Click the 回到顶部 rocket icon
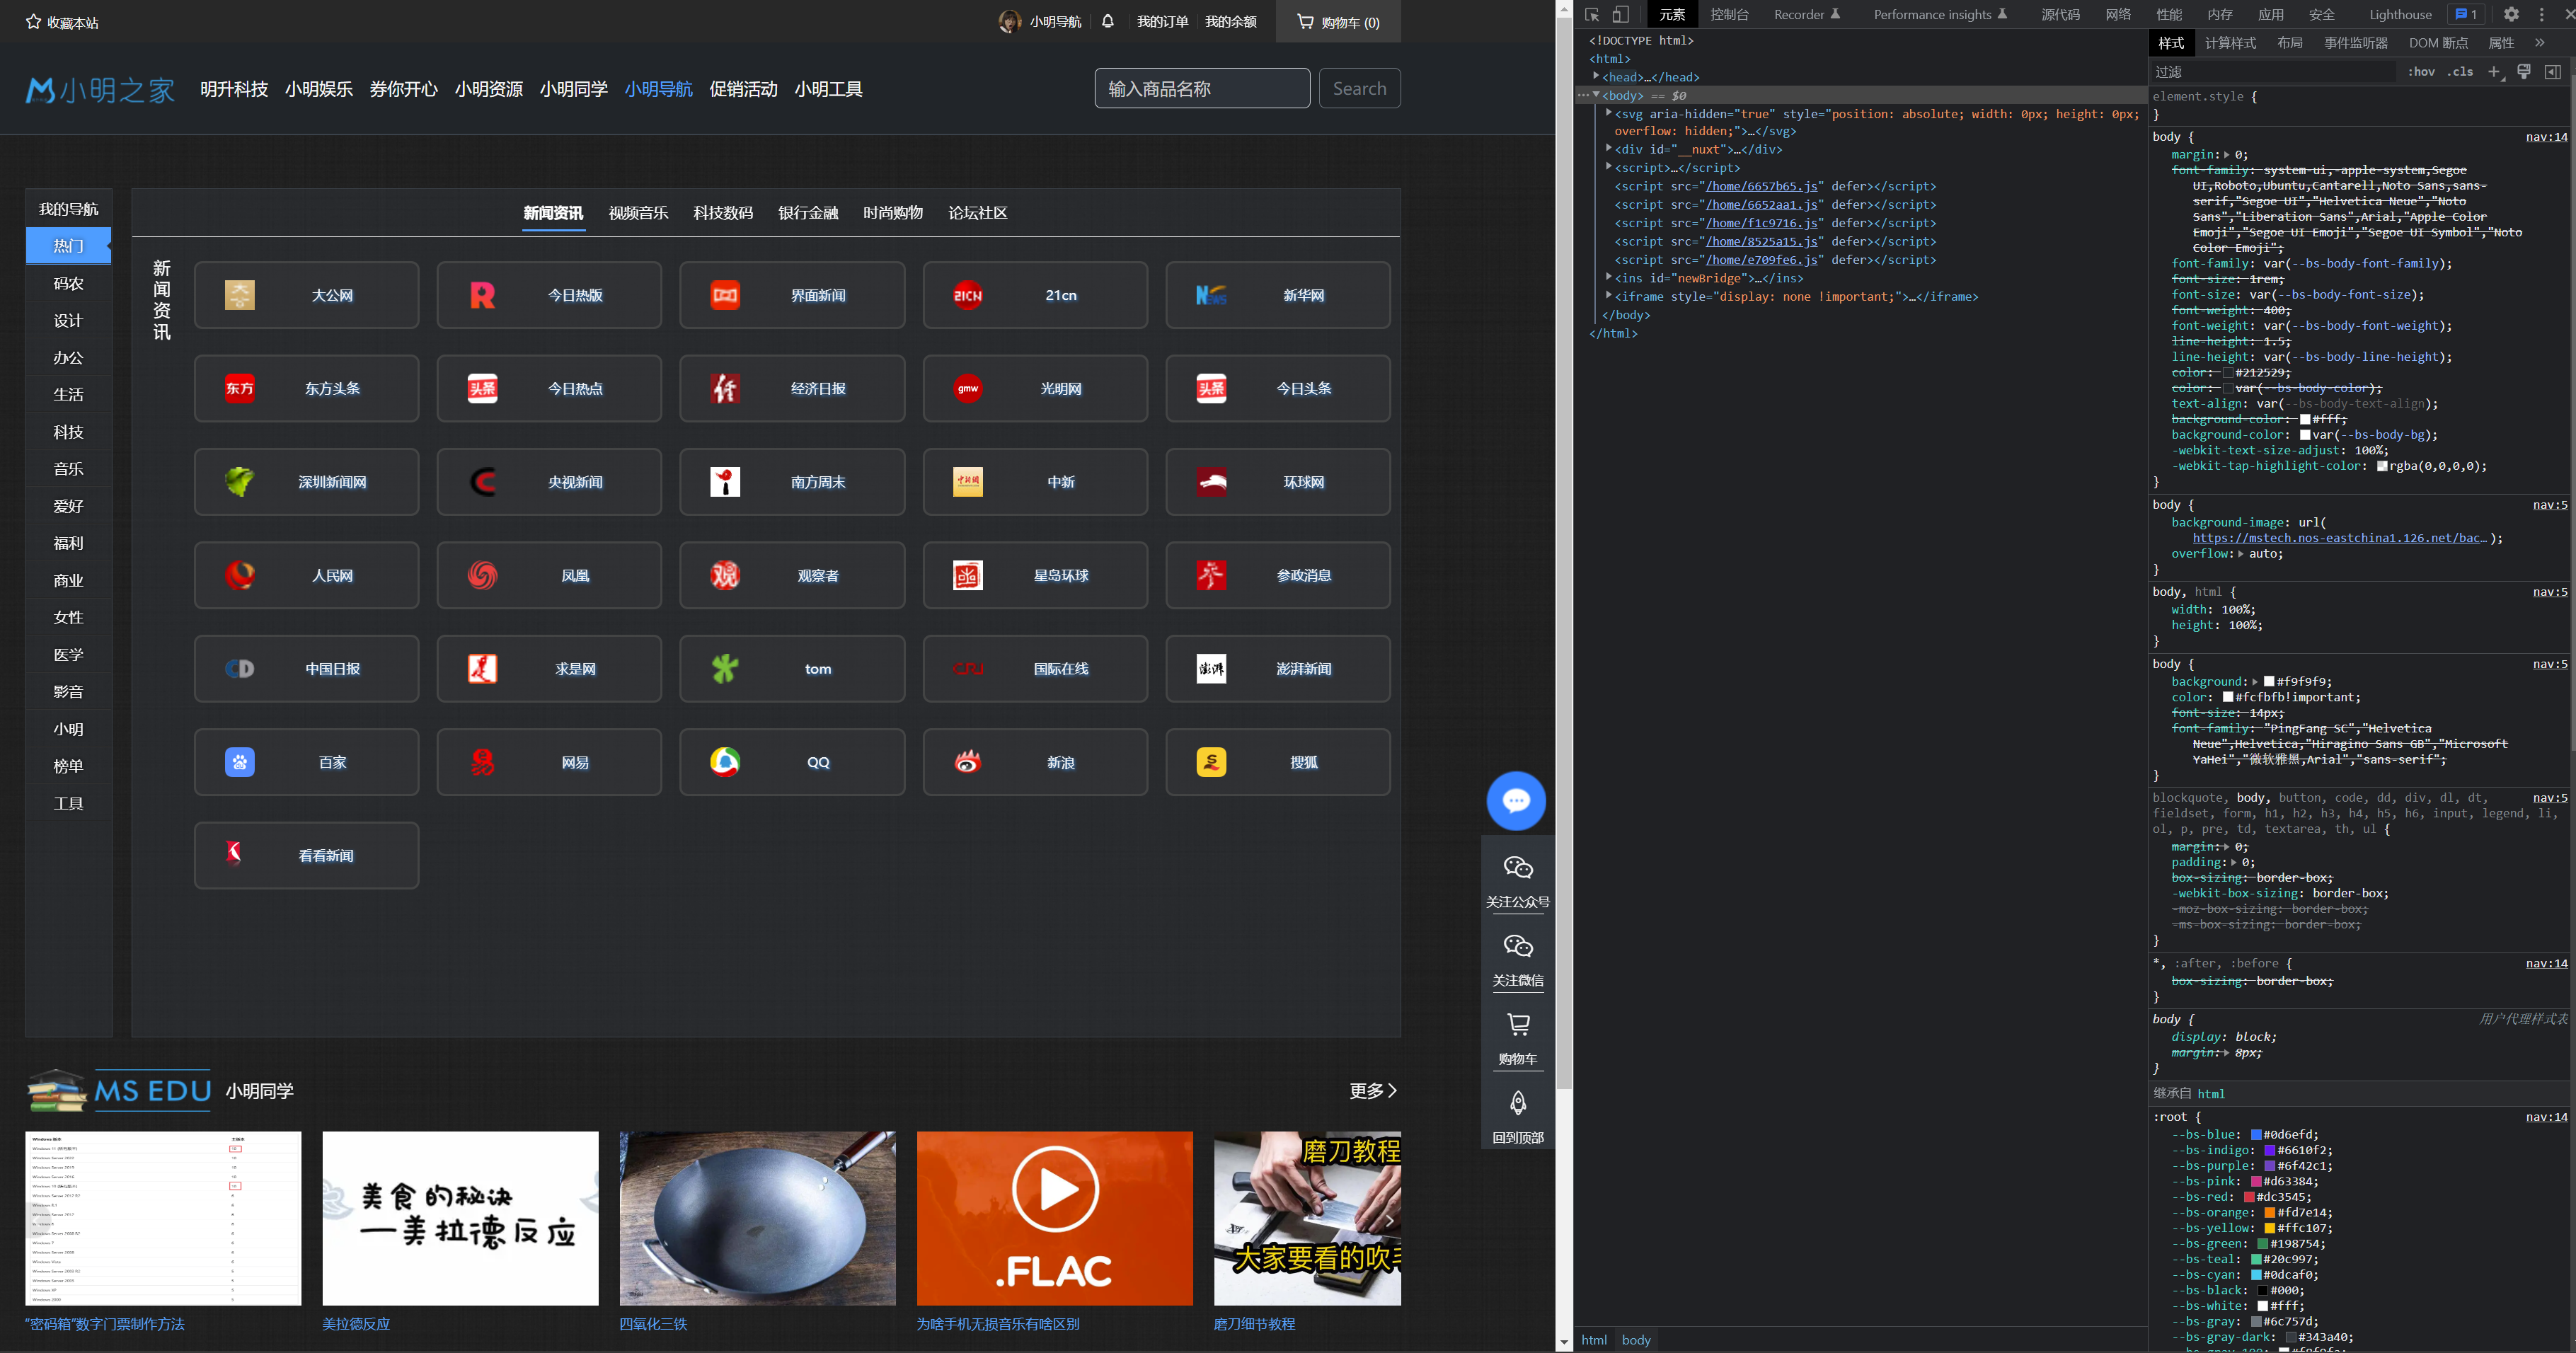This screenshot has height=1353, width=2576. tap(1518, 1102)
